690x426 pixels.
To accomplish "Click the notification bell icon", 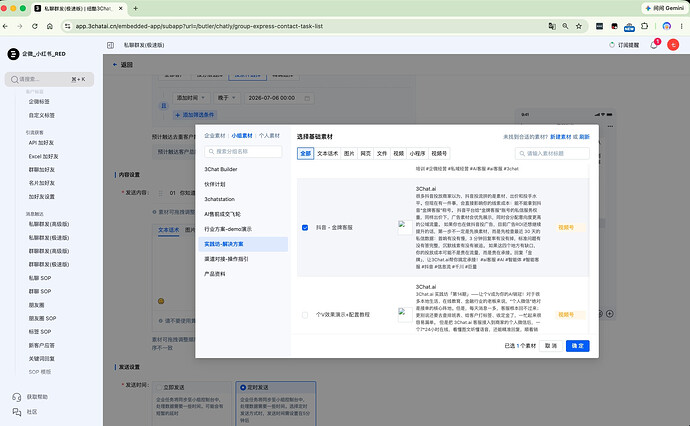I will tap(654, 45).
